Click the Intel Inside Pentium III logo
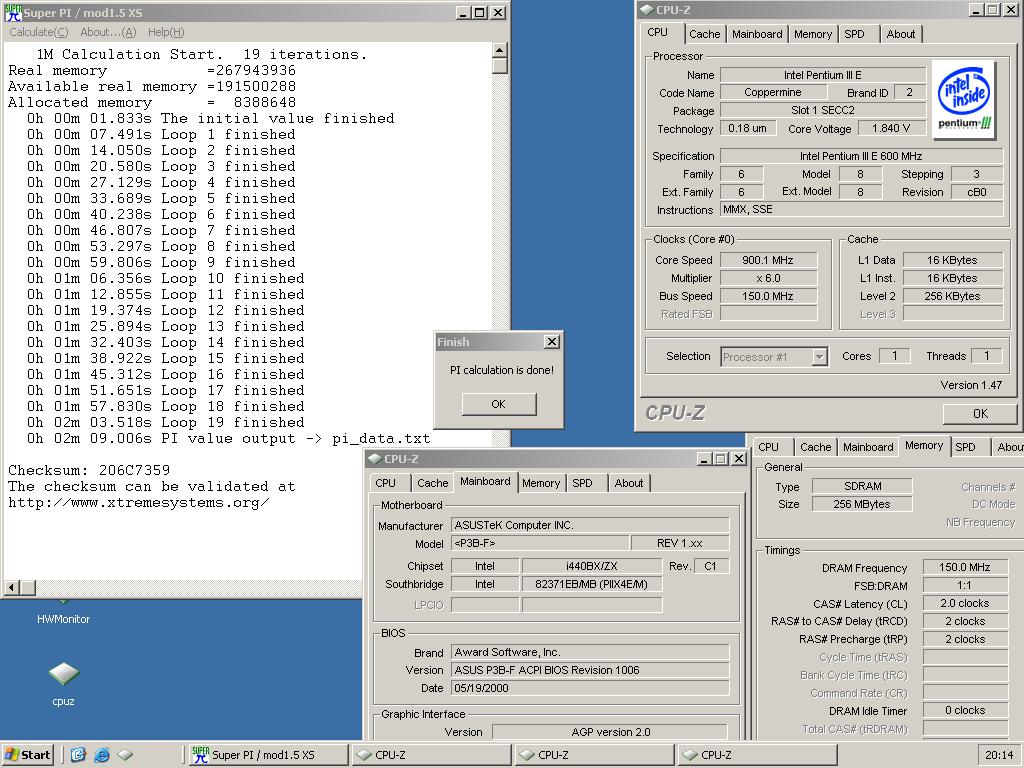The height and width of the screenshot is (768, 1024). 964,99
